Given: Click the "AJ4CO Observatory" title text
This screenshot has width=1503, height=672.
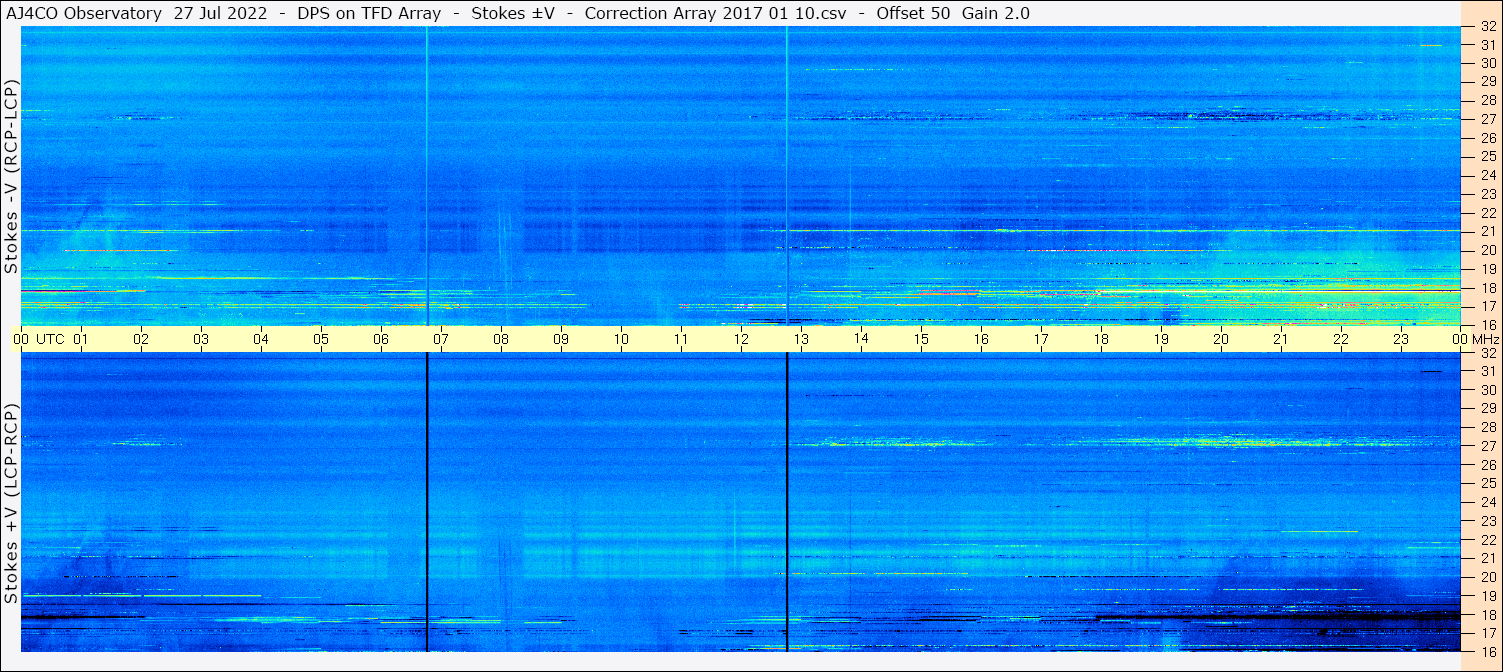Looking at the screenshot, I should (x=83, y=13).
